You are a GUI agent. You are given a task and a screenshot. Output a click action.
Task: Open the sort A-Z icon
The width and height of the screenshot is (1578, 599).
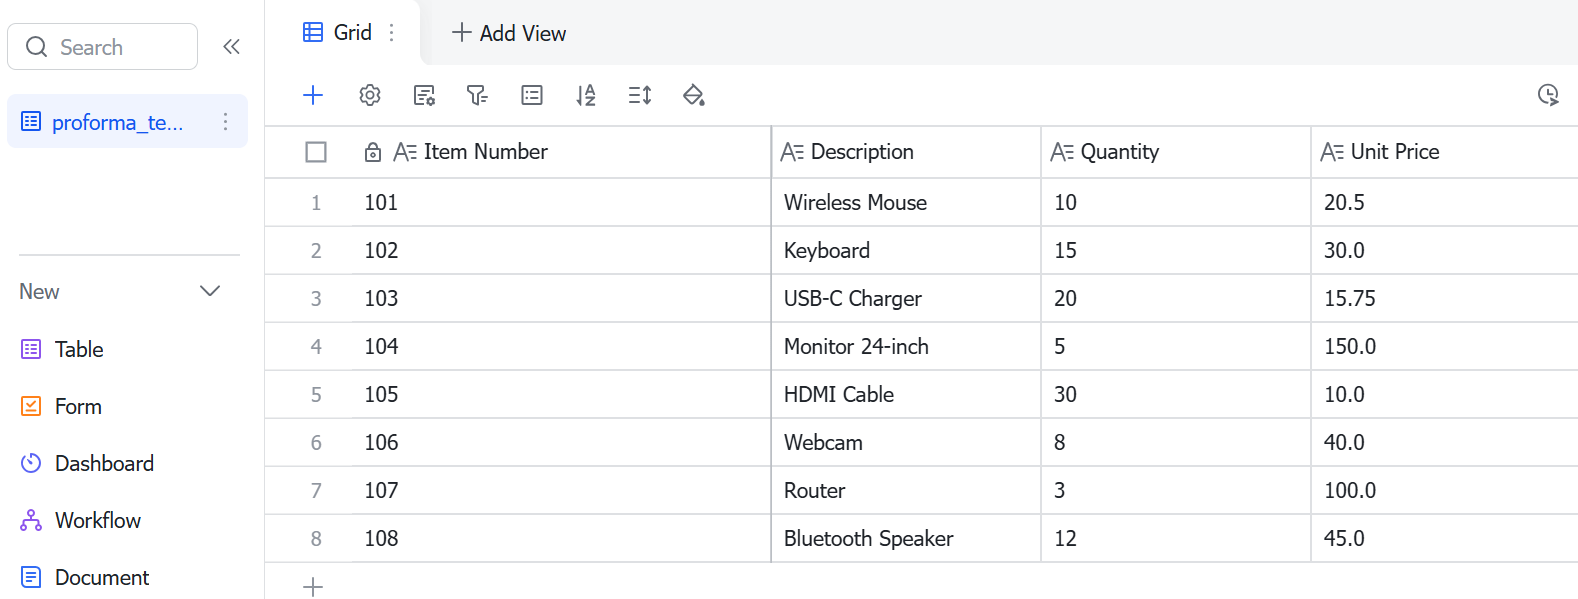click(586, 95)
